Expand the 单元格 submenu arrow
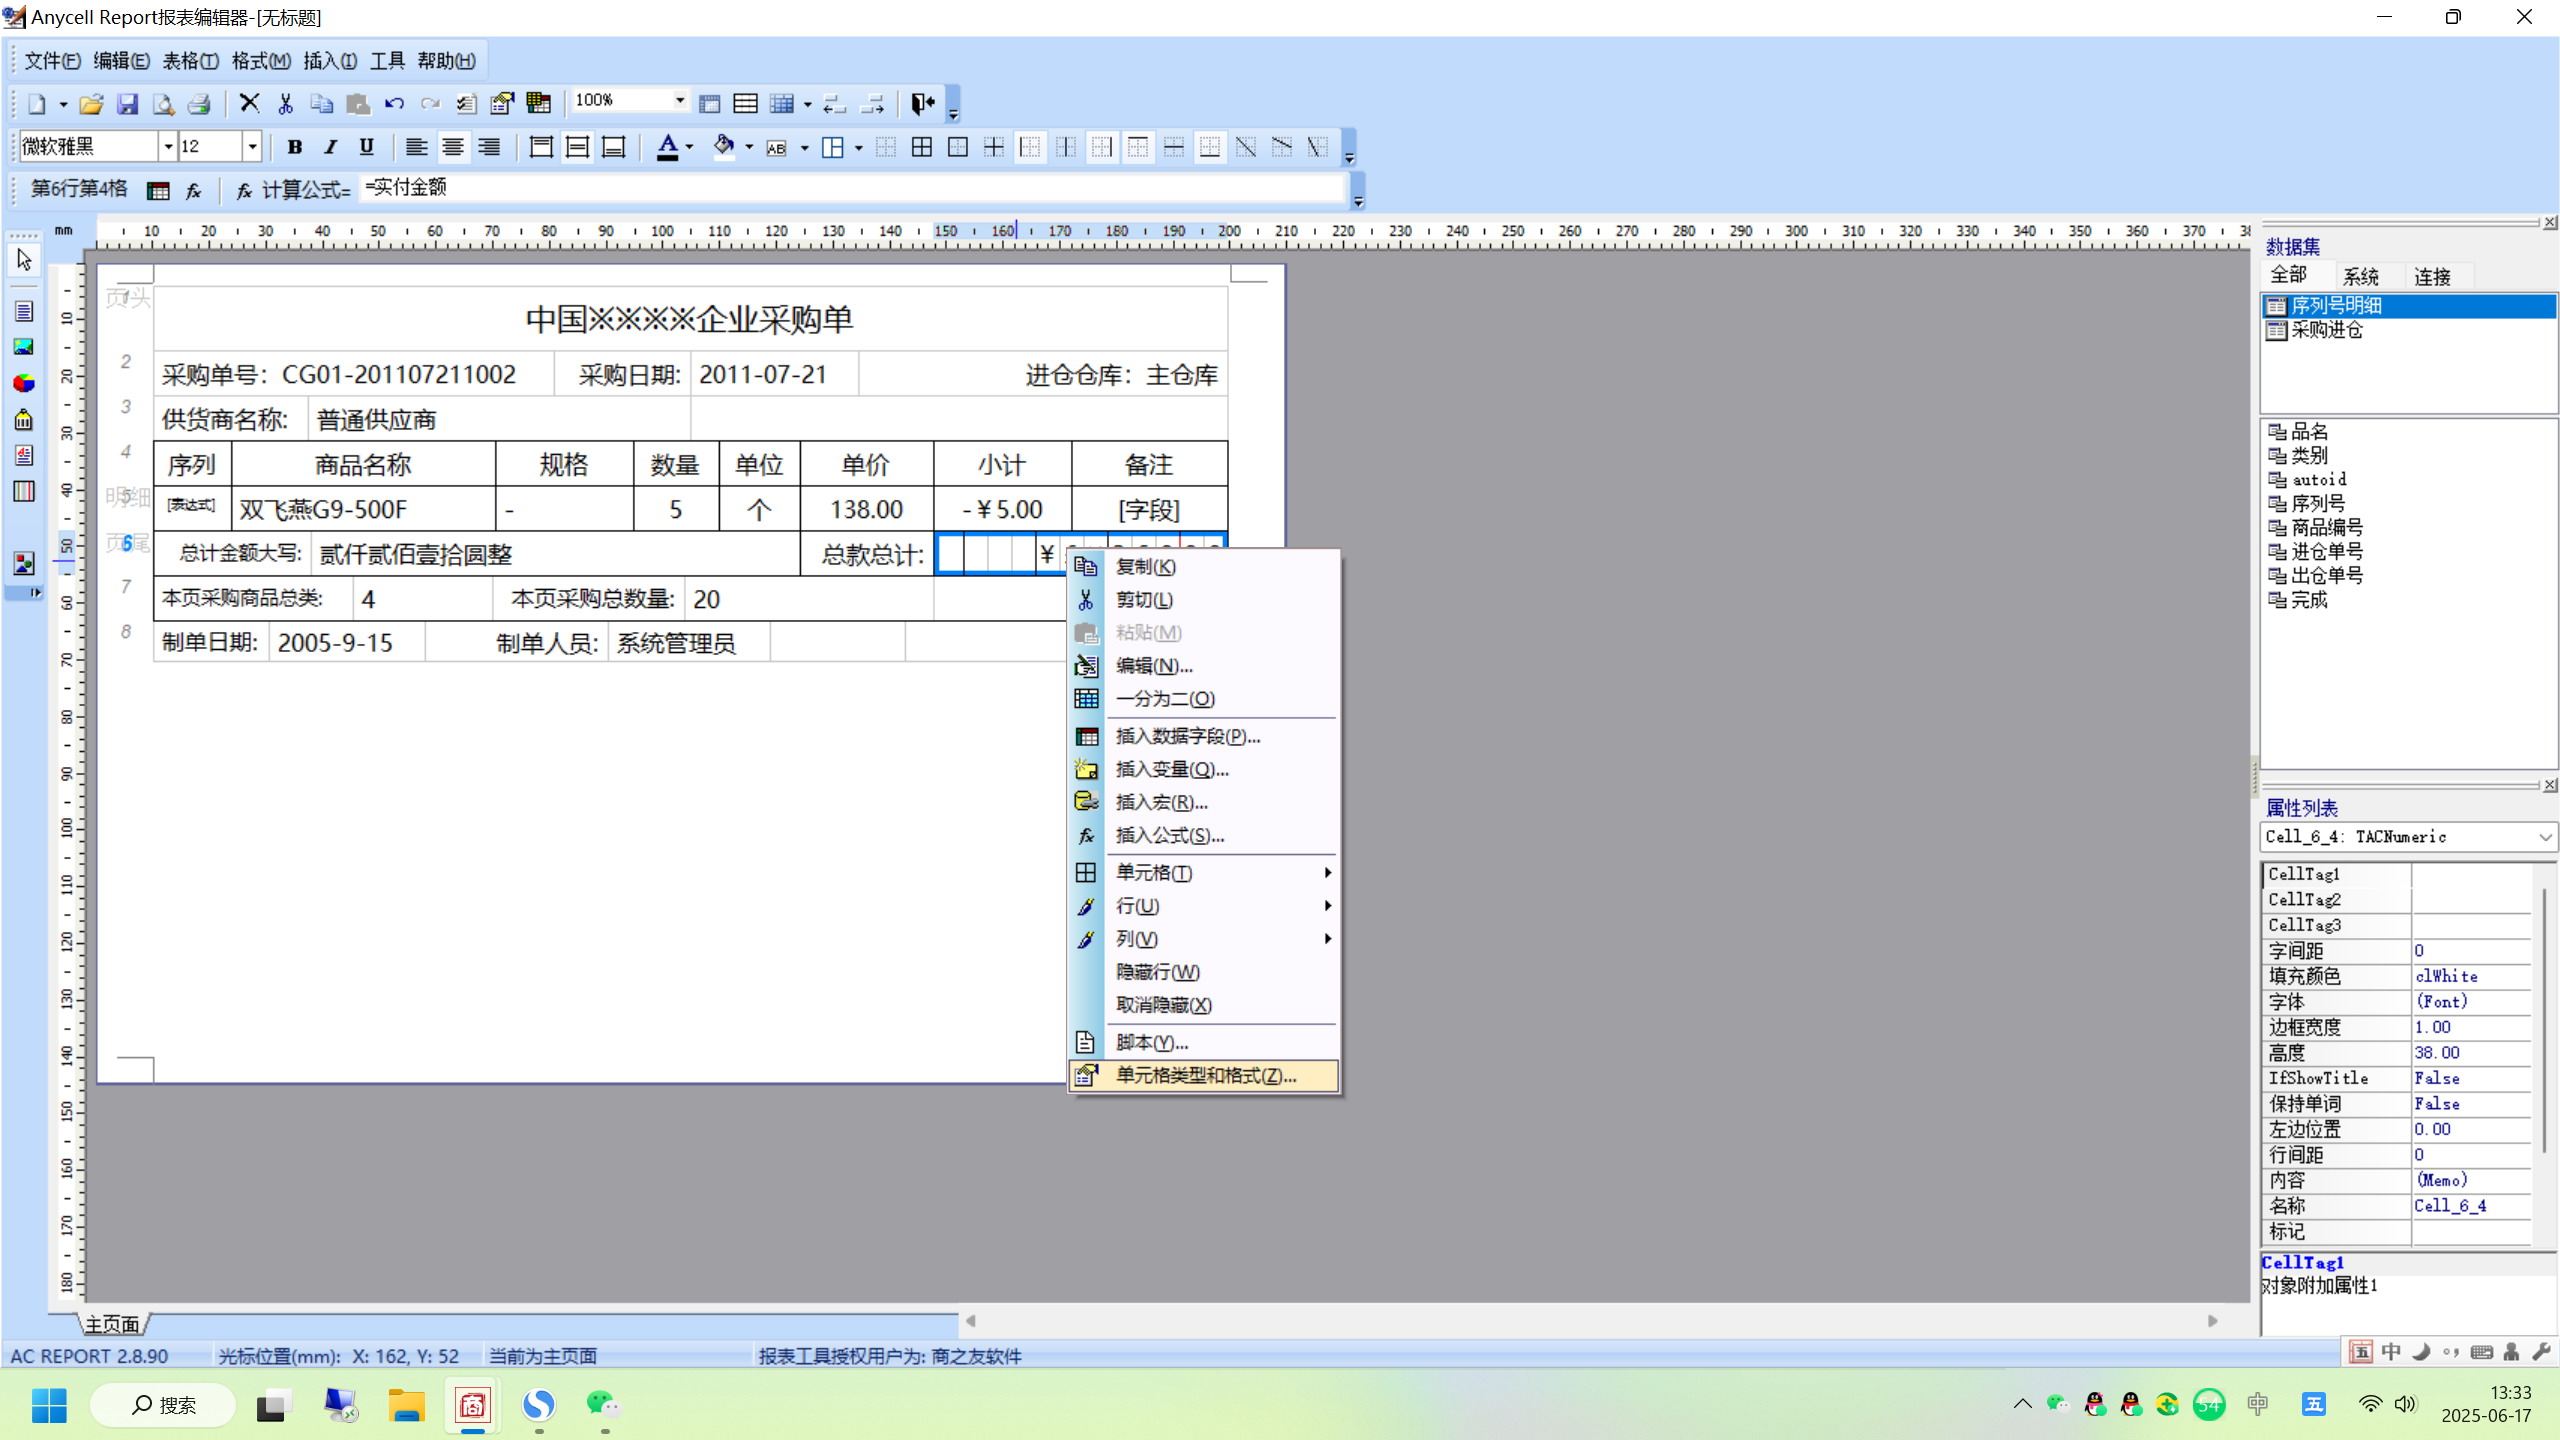Image resolution: width=2560 pixels, height=1440 pixels. click(x=1327, y=873)
